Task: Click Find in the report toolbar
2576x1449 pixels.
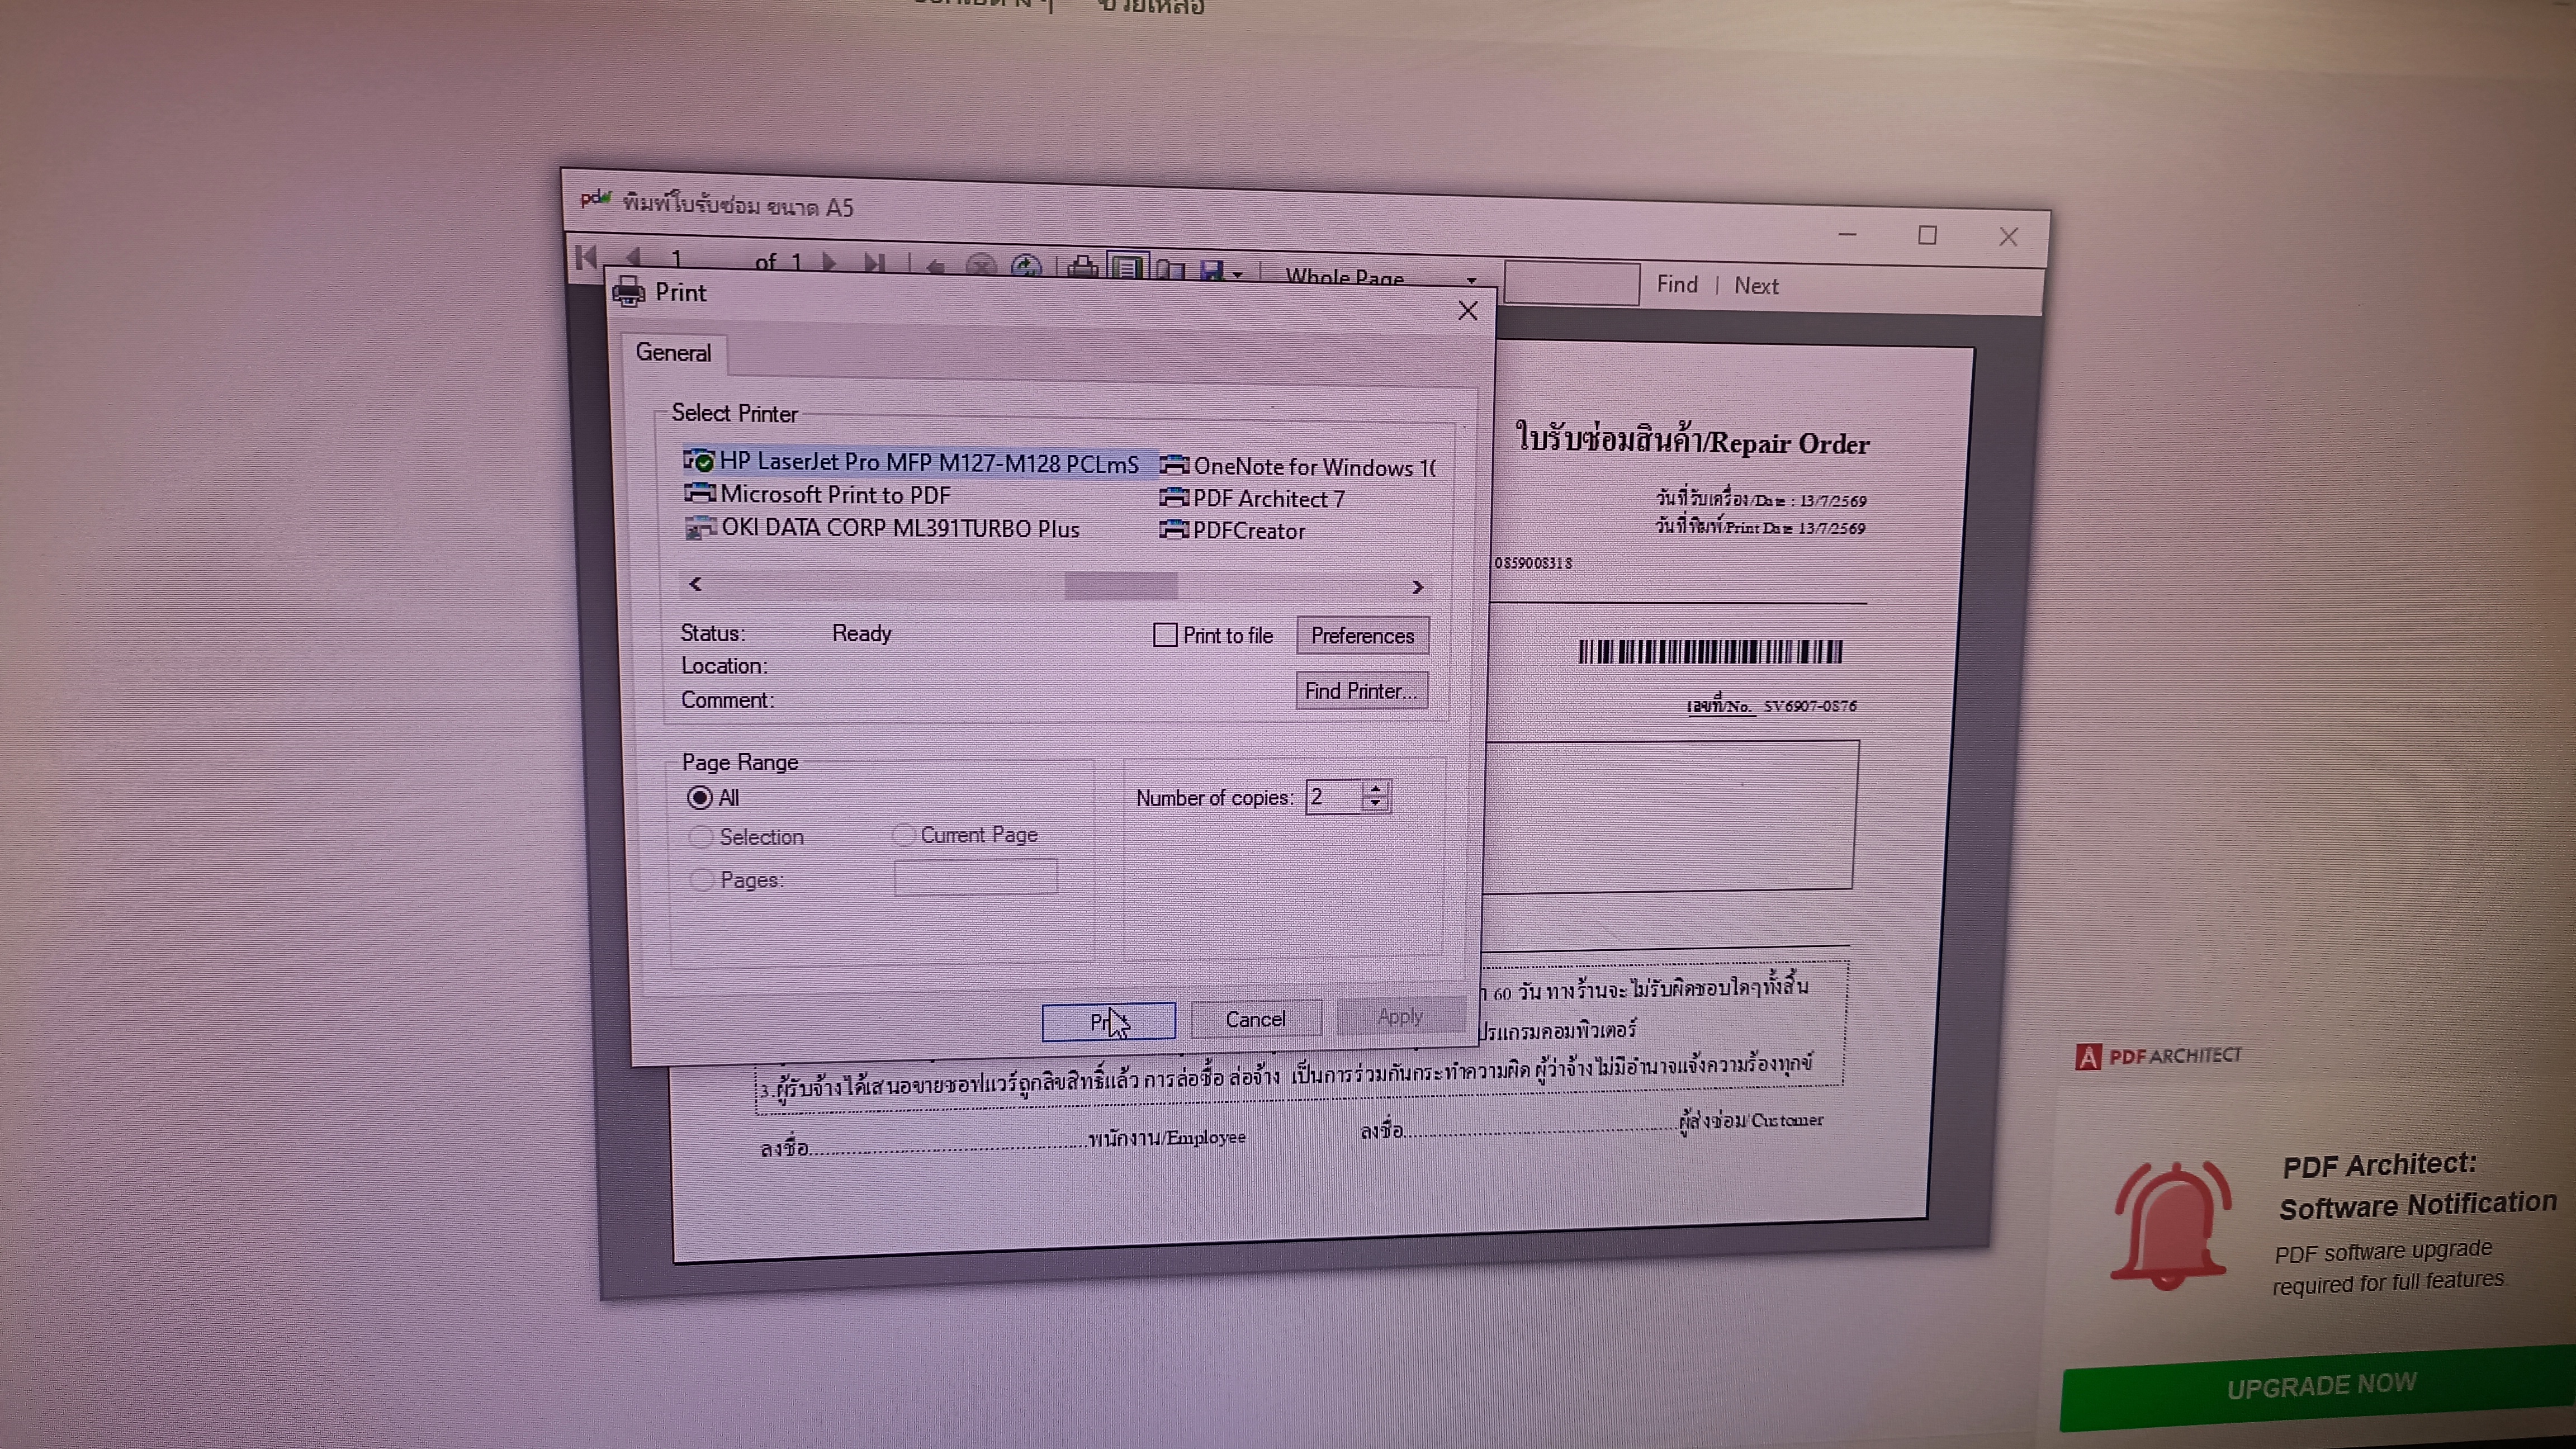Action: coord(1677,284)
